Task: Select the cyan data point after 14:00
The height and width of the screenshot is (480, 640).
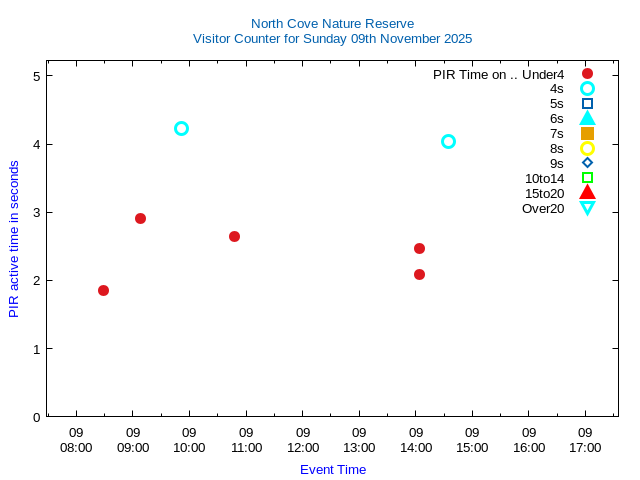Action: pos(448,141)
